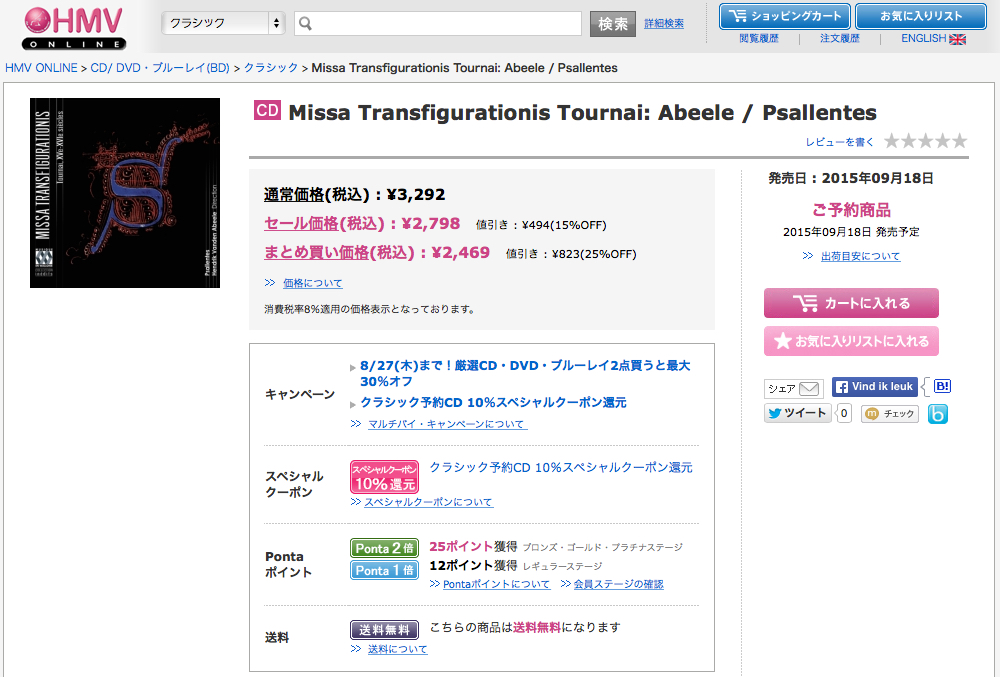Switch site language to ENGLISH
Viewport: 1000px width, 677px height.
(932, 39)
